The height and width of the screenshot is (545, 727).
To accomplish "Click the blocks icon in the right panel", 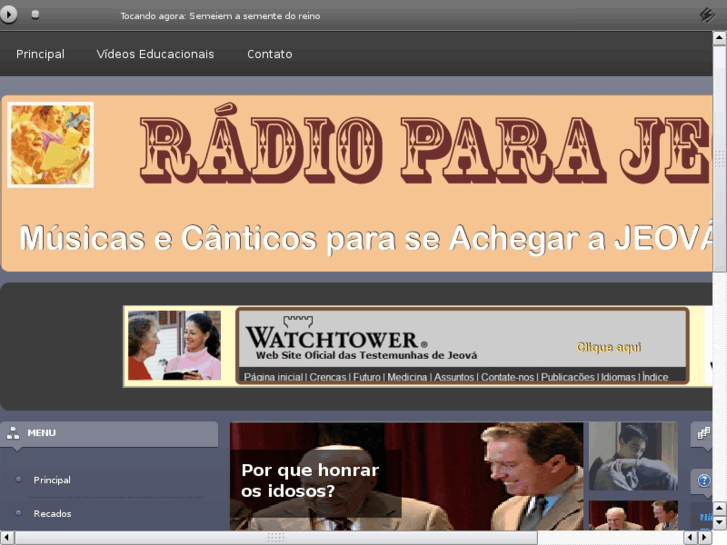I will [703, 433].
